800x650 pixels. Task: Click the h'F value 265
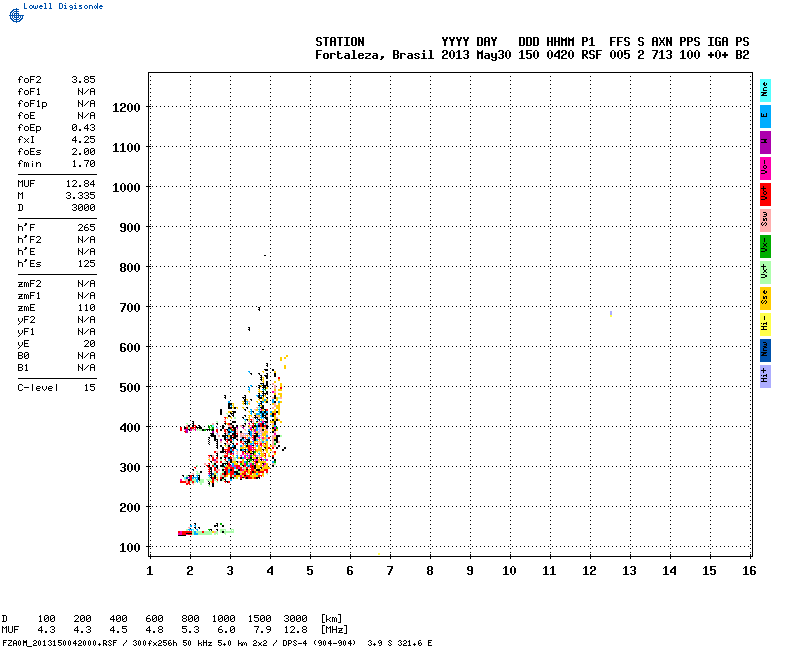[87, 228]
